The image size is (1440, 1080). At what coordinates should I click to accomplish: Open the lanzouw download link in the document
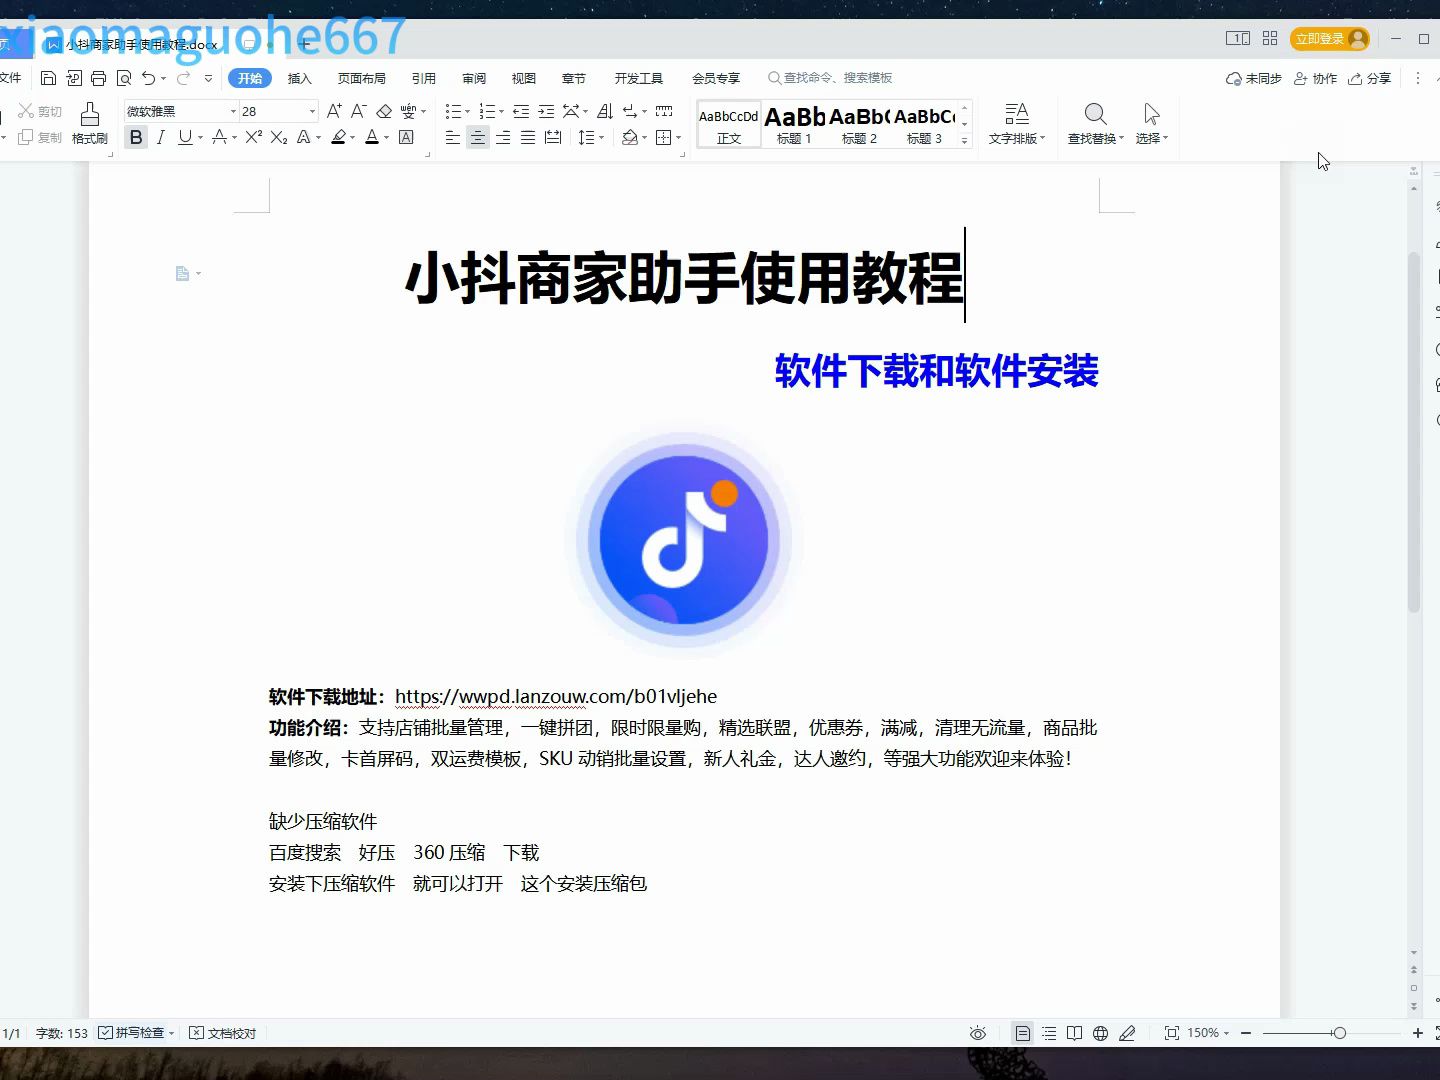tap(556, 696)
